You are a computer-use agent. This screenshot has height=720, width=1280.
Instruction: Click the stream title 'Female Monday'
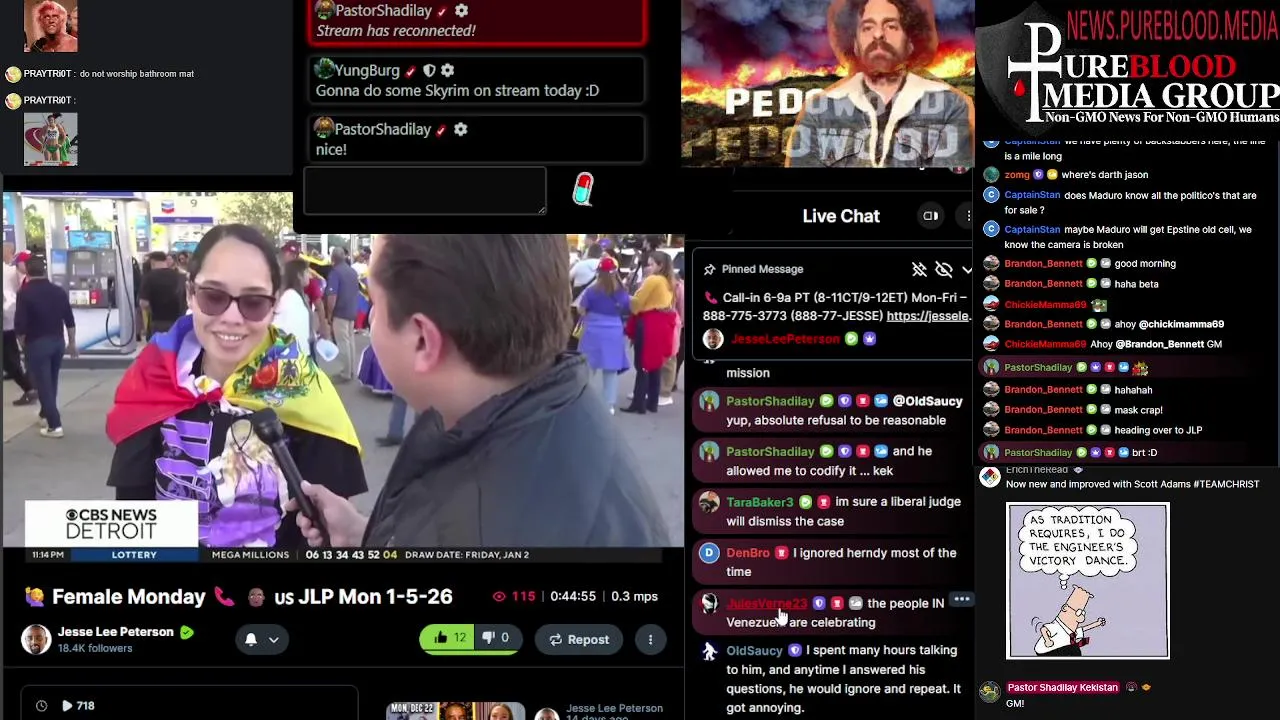(x=128, y=597)
